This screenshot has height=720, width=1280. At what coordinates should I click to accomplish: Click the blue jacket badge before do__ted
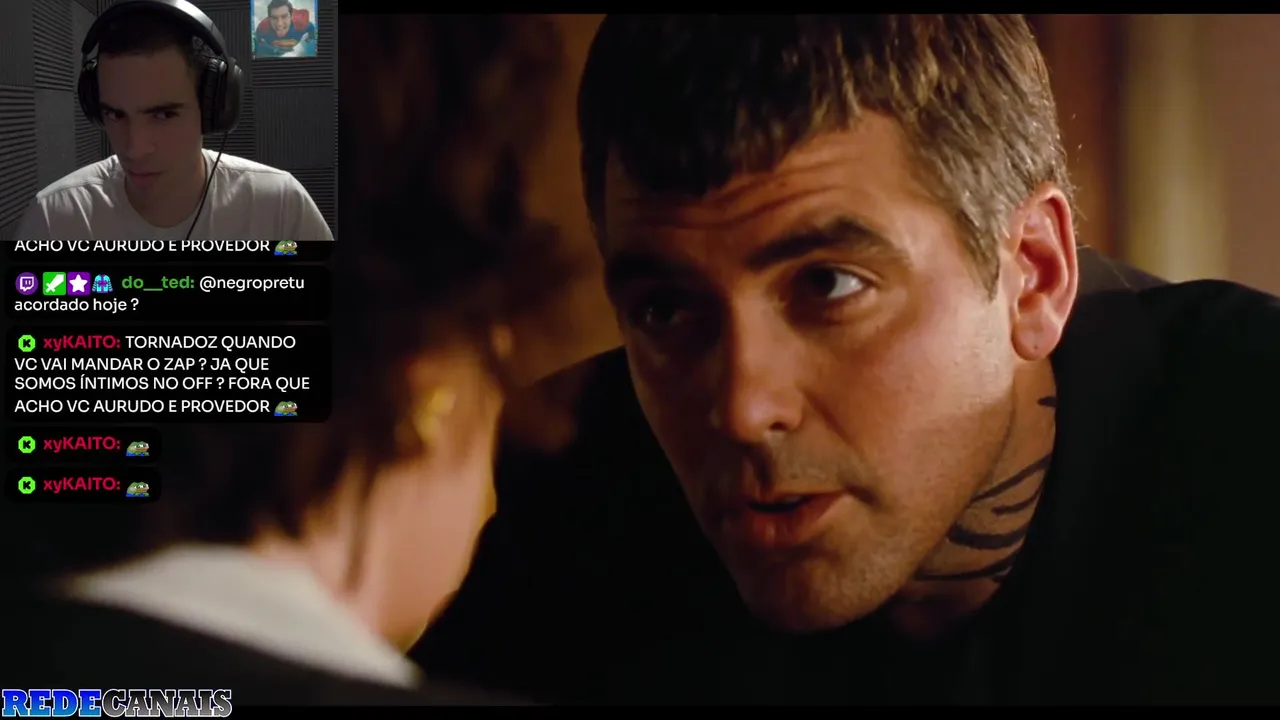click(102, 284)
